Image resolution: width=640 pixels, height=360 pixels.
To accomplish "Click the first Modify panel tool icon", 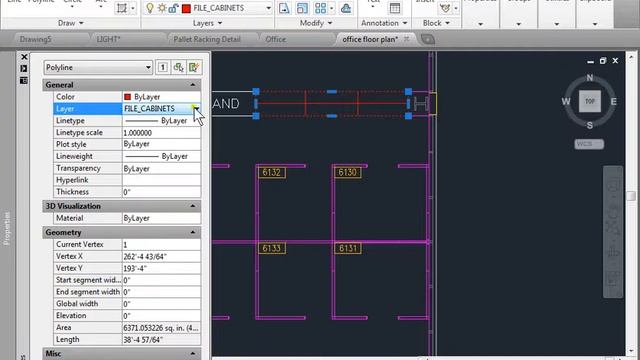I will [284, 8].
